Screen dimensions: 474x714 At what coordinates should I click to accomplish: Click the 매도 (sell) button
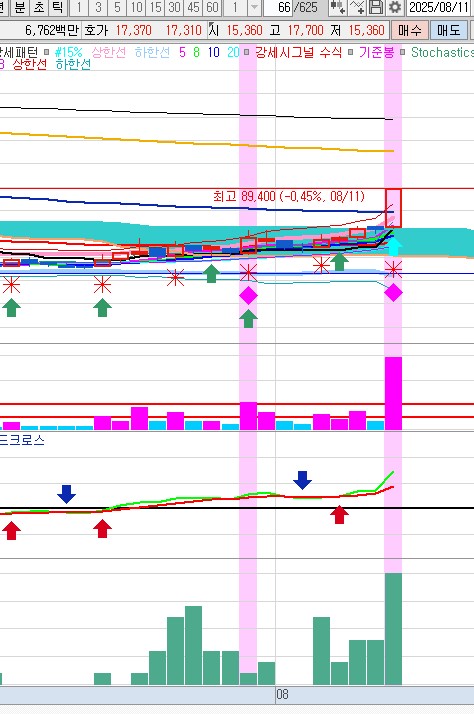pyautogui.click(x=449, y=31)
